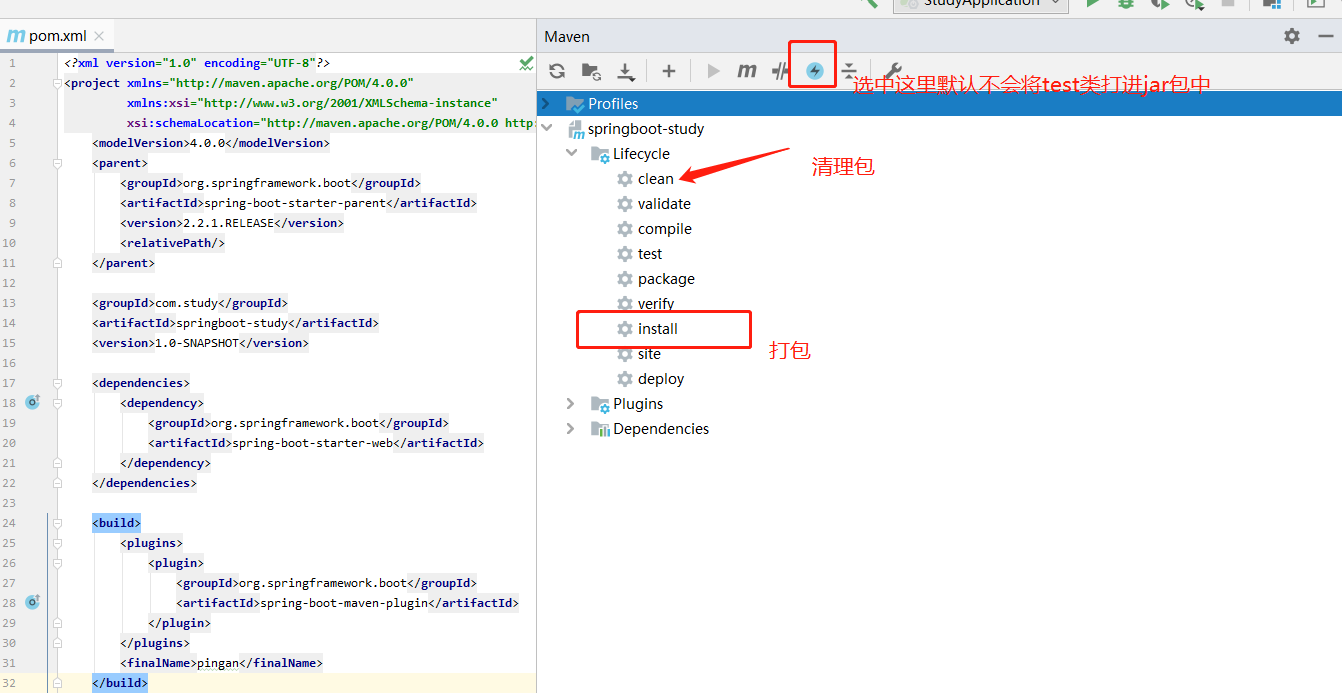Collapse the springboot-study project node
The width and height of the screenshot is (1342, 693).
point(546,128)
